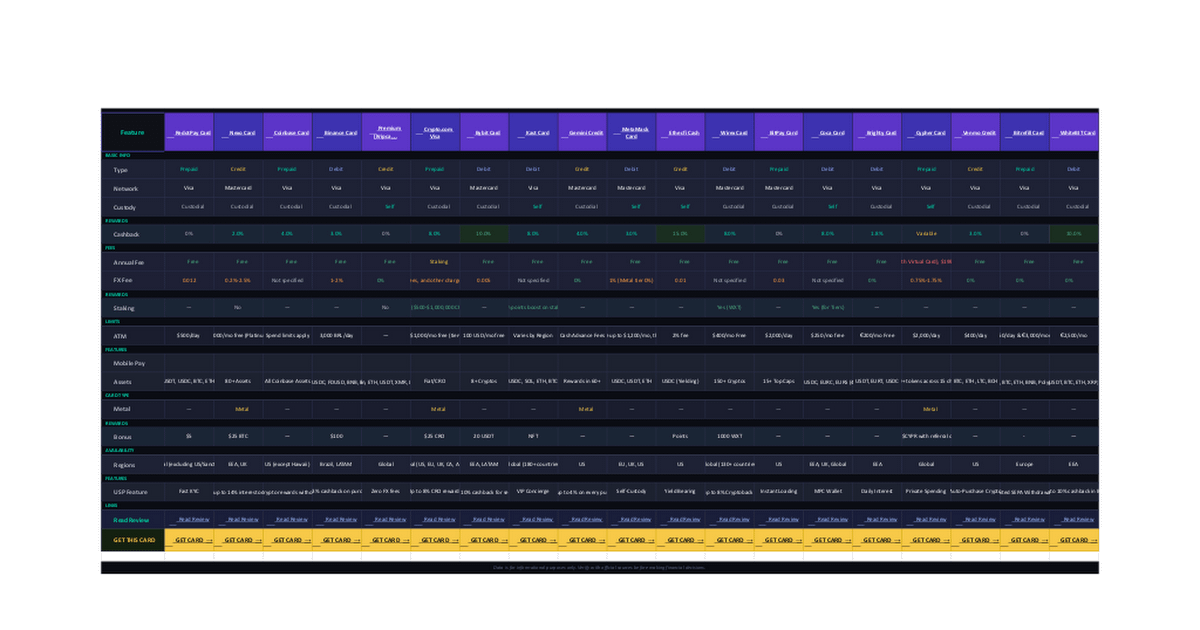Viewport: 1200px width, 630px height.
Task: Click the Binance Card header link
Action: (340, 132)
